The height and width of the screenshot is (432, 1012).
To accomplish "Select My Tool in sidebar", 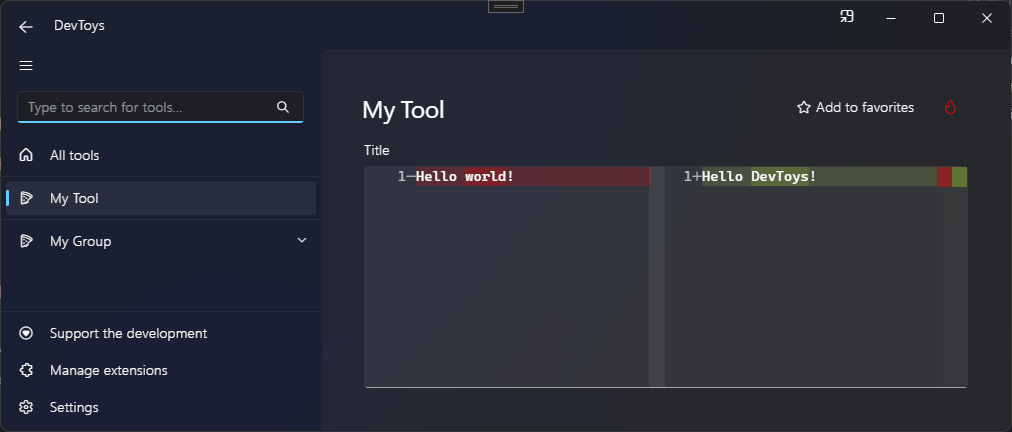I will pos(161,198).
